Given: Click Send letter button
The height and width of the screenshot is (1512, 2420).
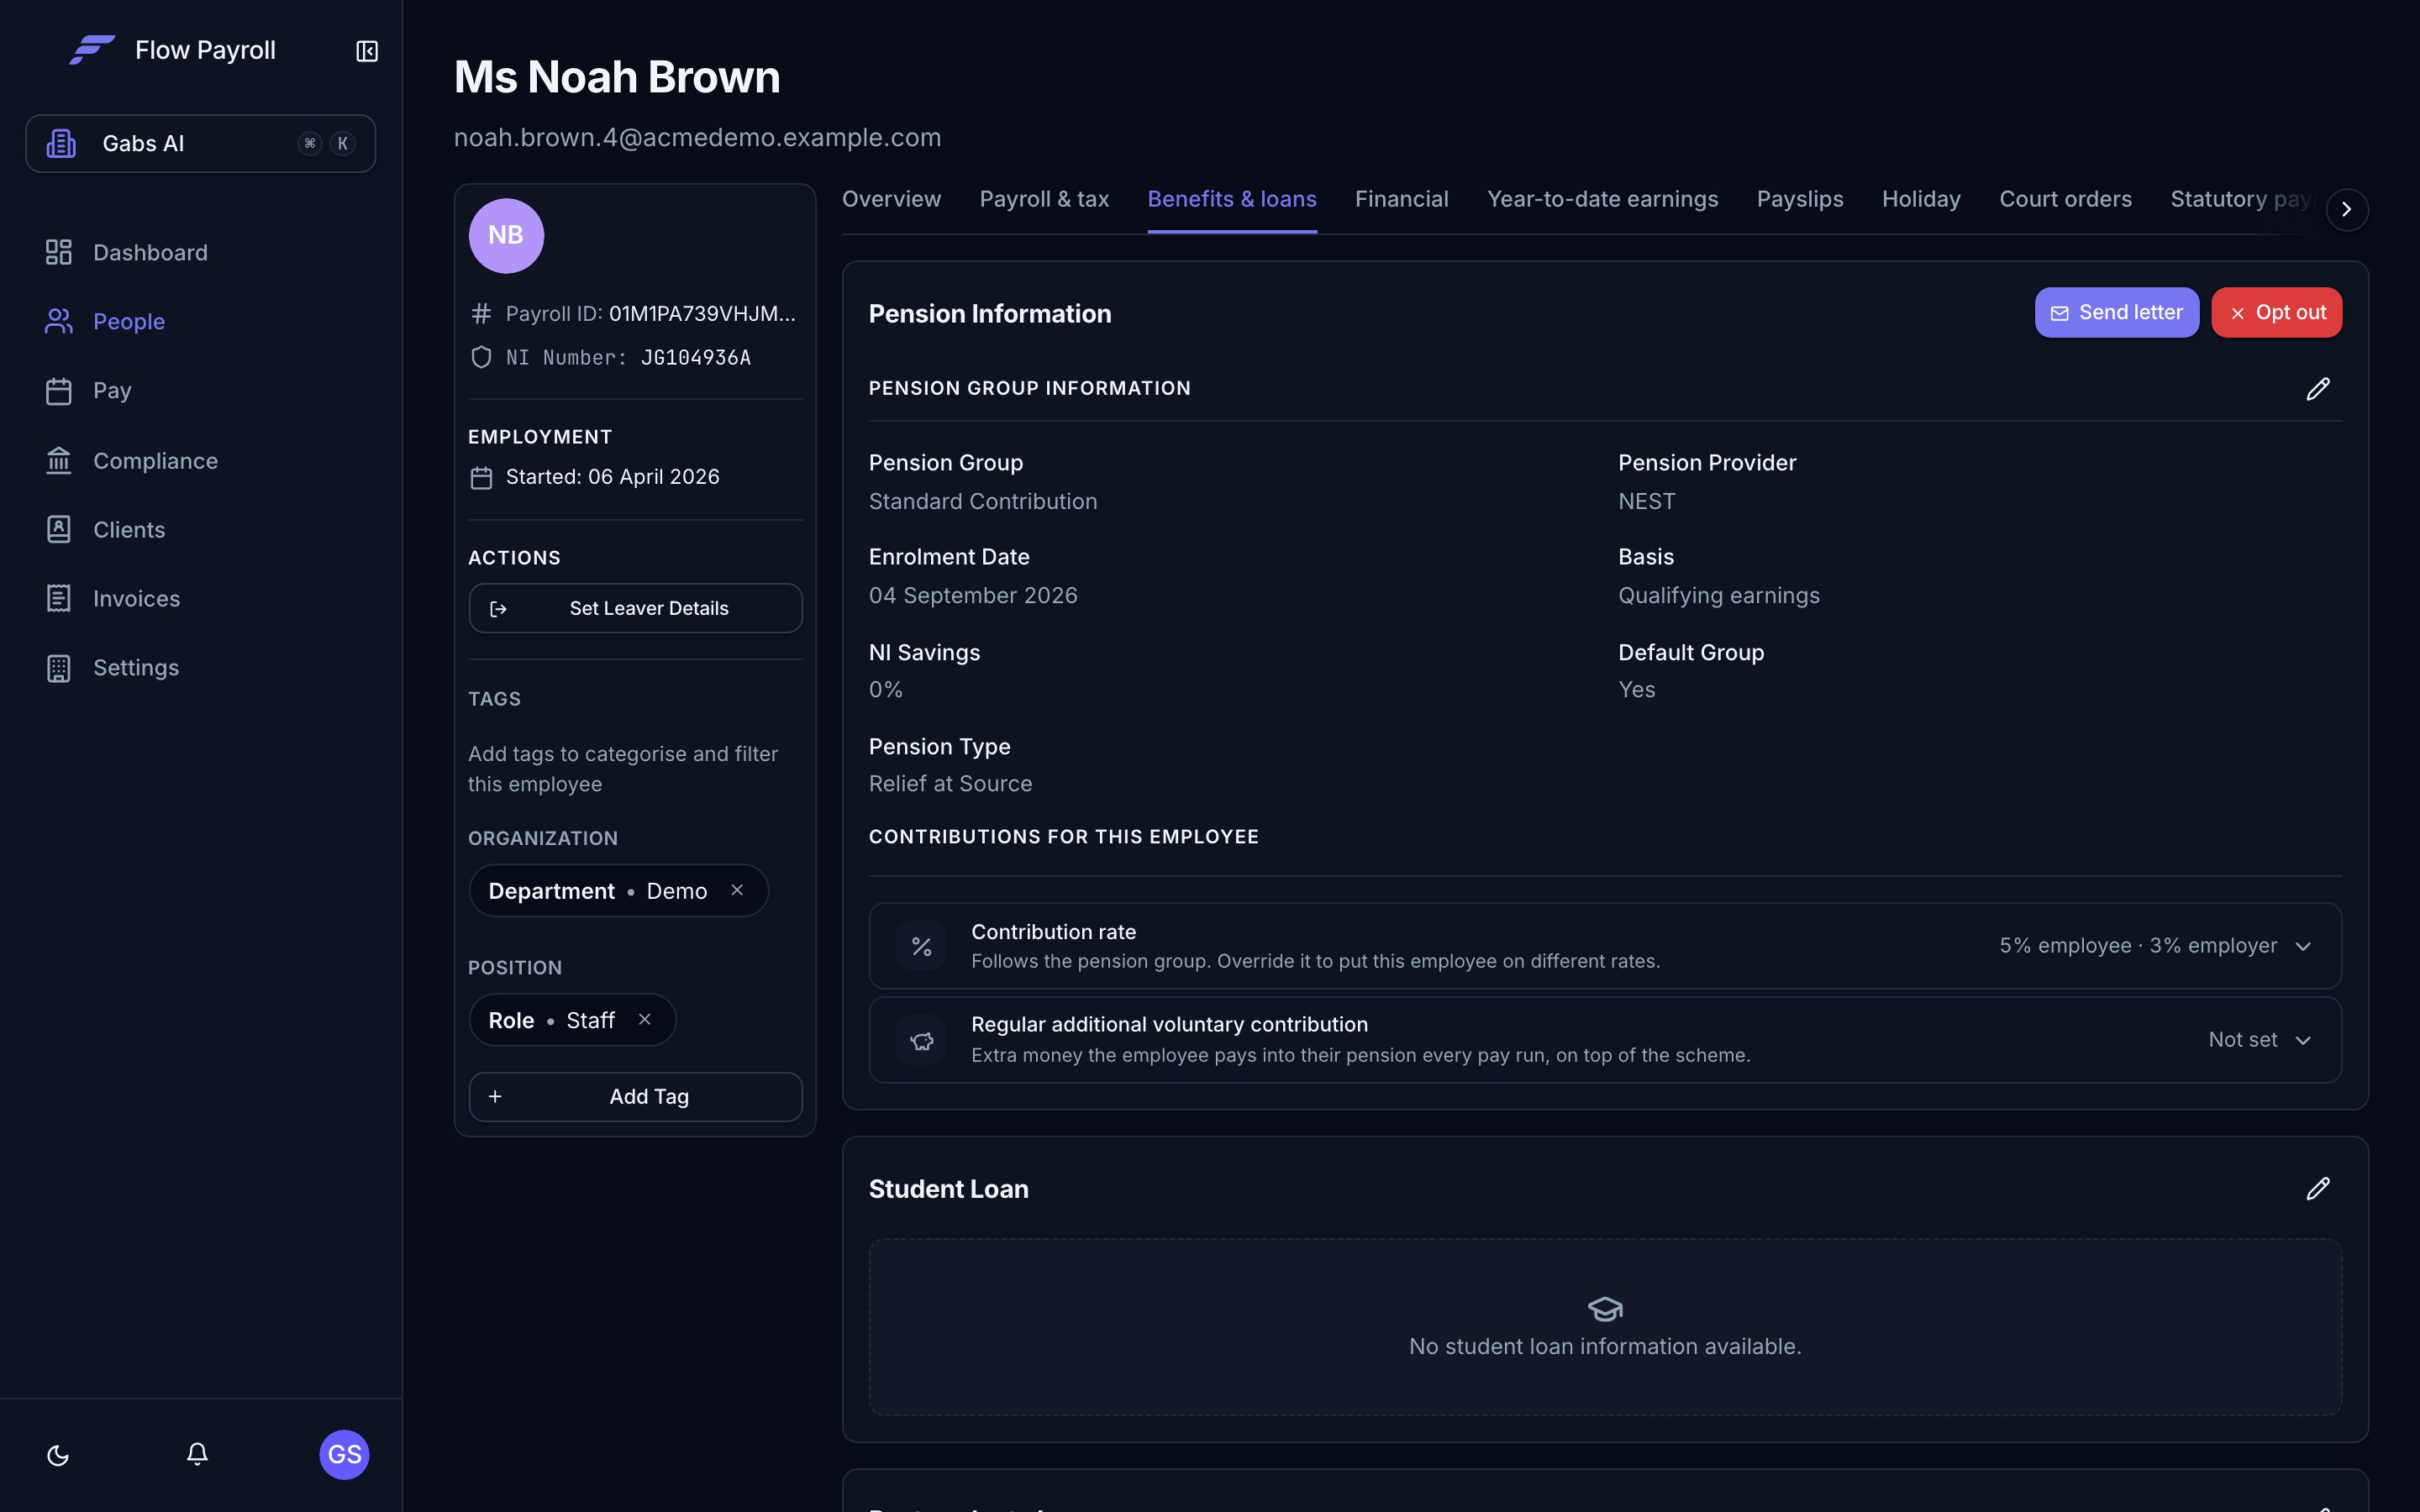Looking at the screenshot, I should coord(2116,312).
